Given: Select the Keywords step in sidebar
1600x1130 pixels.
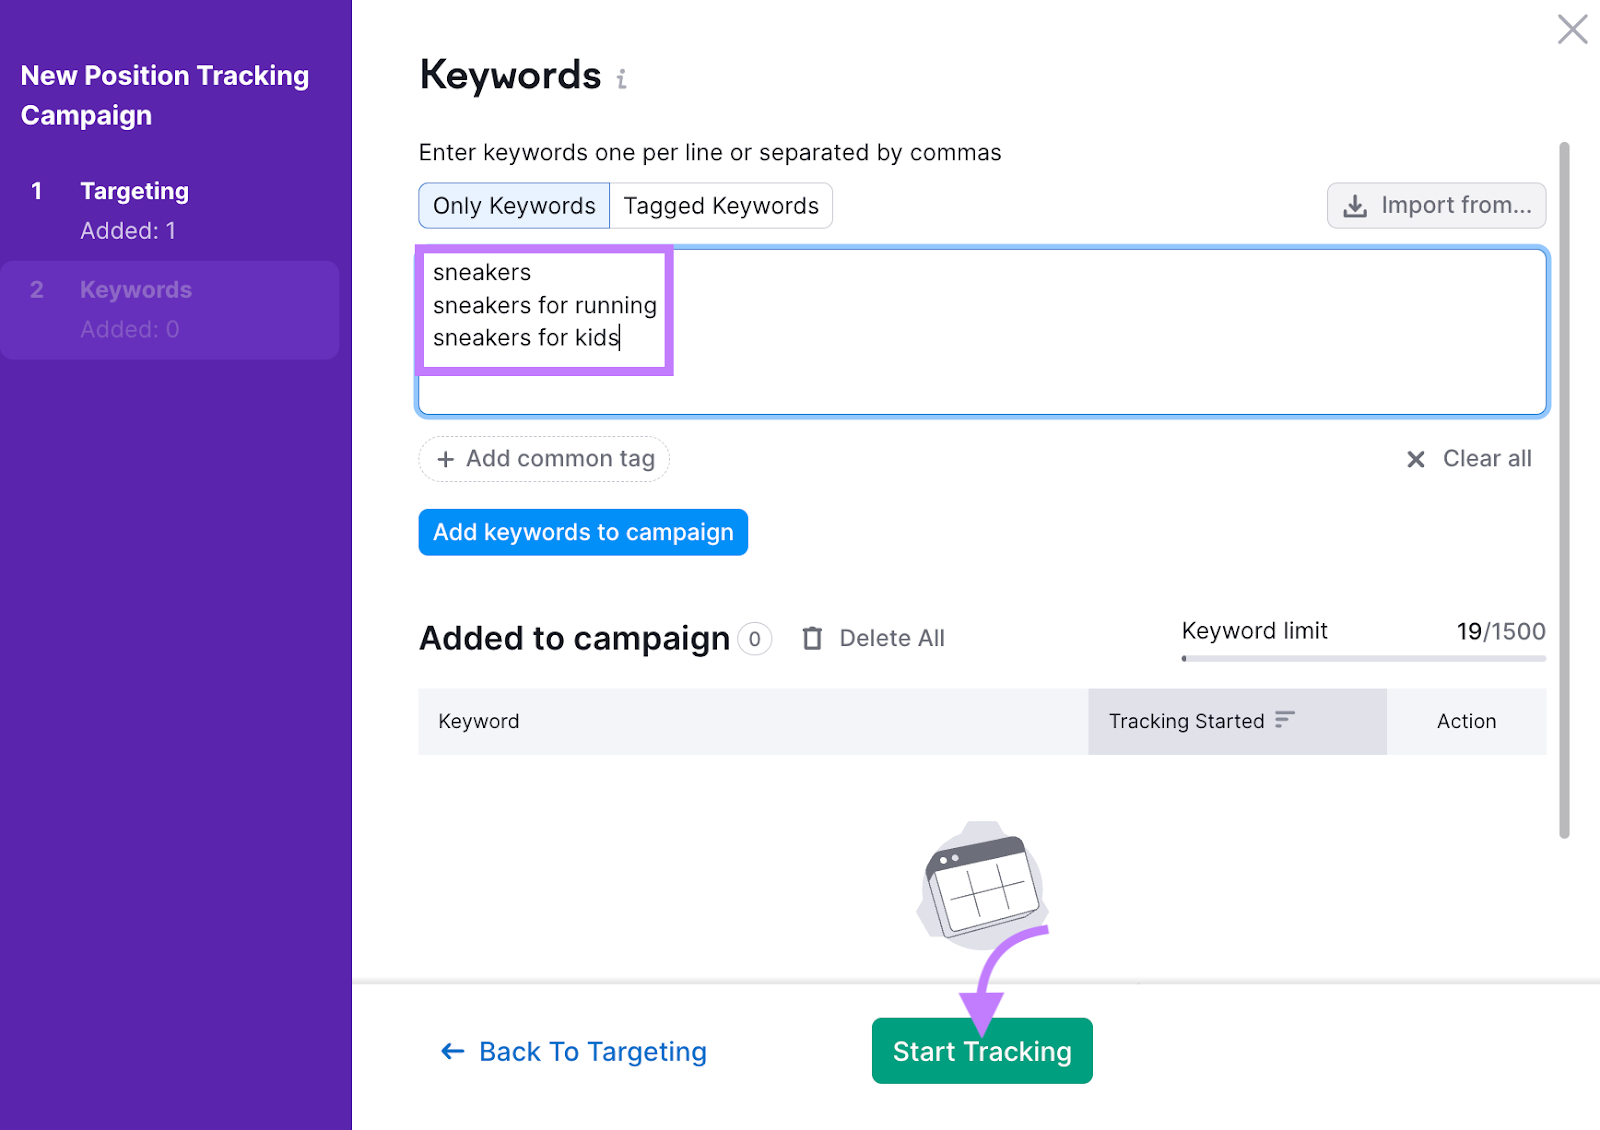Looking at the screenshot, I should [x=135, y=289].
